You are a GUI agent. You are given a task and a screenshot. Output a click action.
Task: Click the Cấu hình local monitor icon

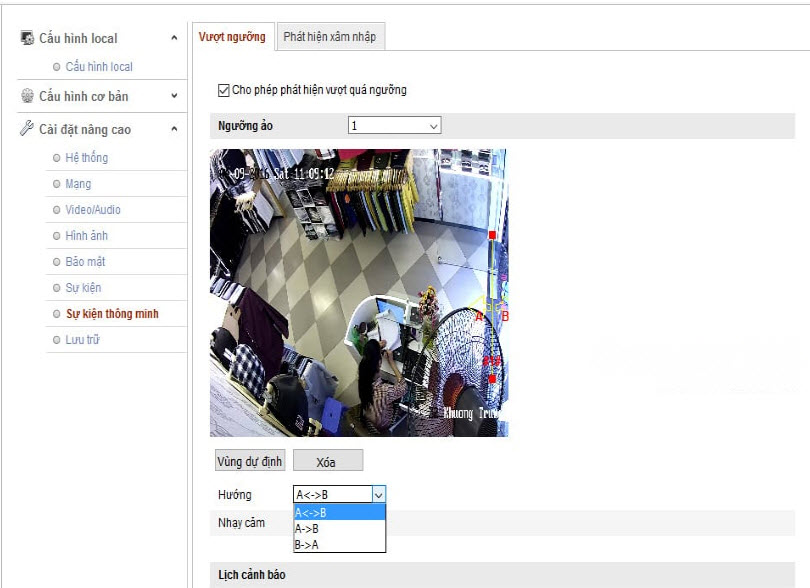pos(27,38)
